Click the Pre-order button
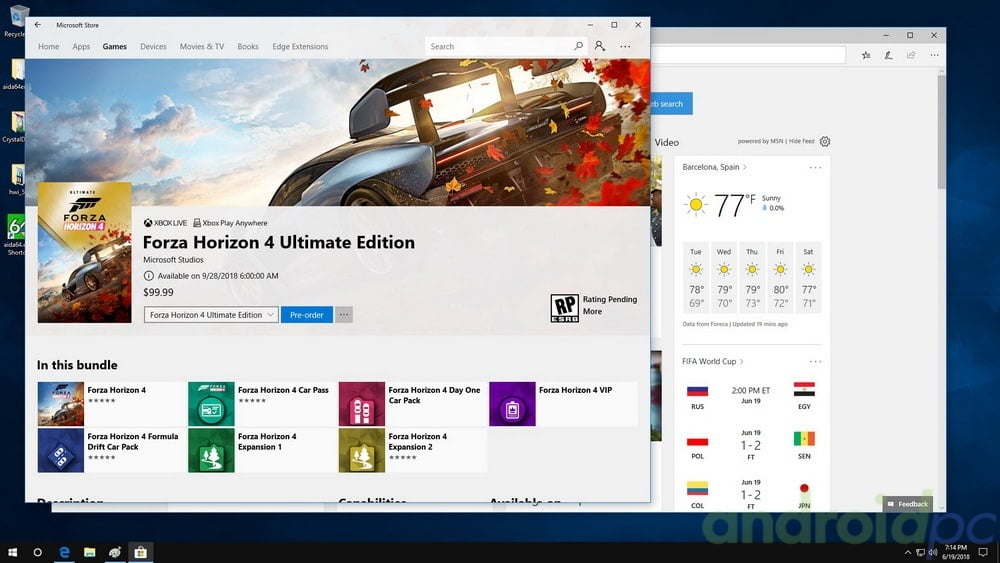1000x563 pixels. (307, 314)
